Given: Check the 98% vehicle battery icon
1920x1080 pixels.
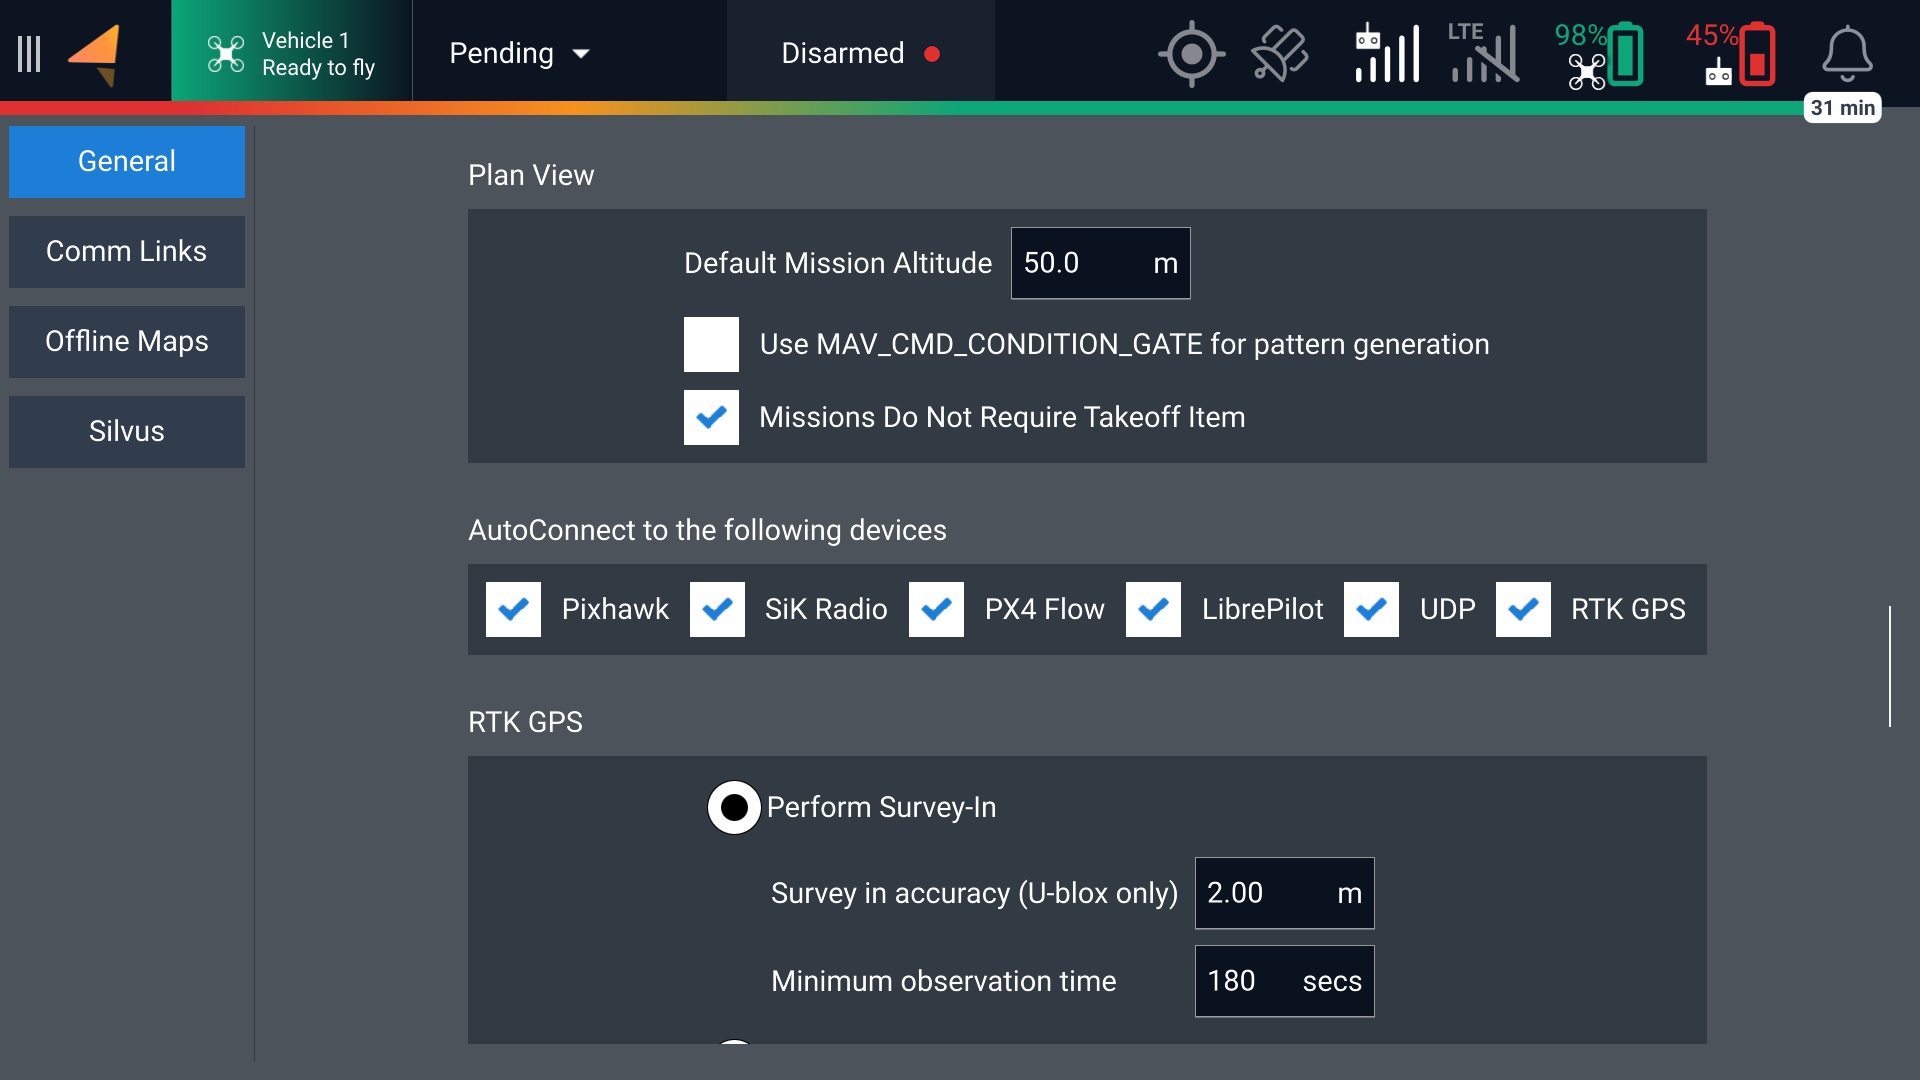Looking at the screenshot, I should click(x=1599, y=54).
